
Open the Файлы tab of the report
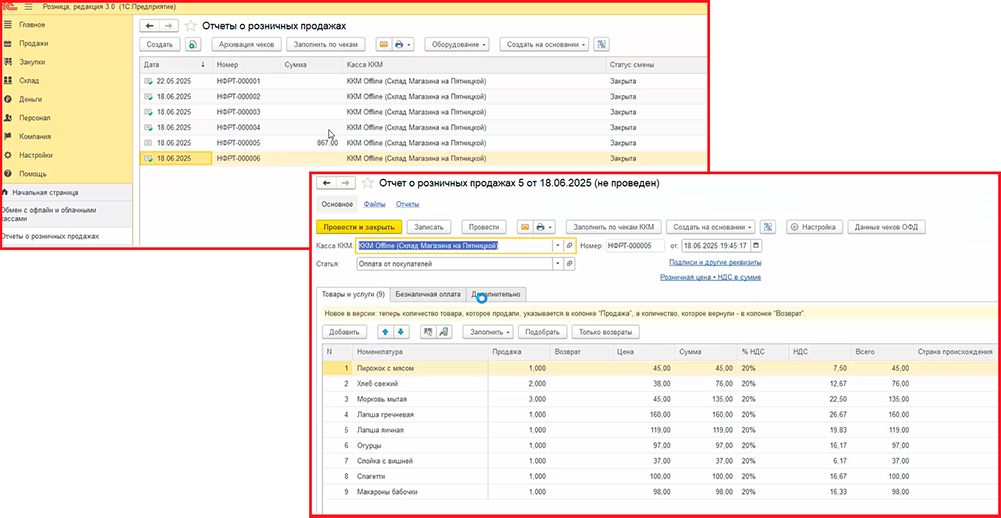(374, 204)
